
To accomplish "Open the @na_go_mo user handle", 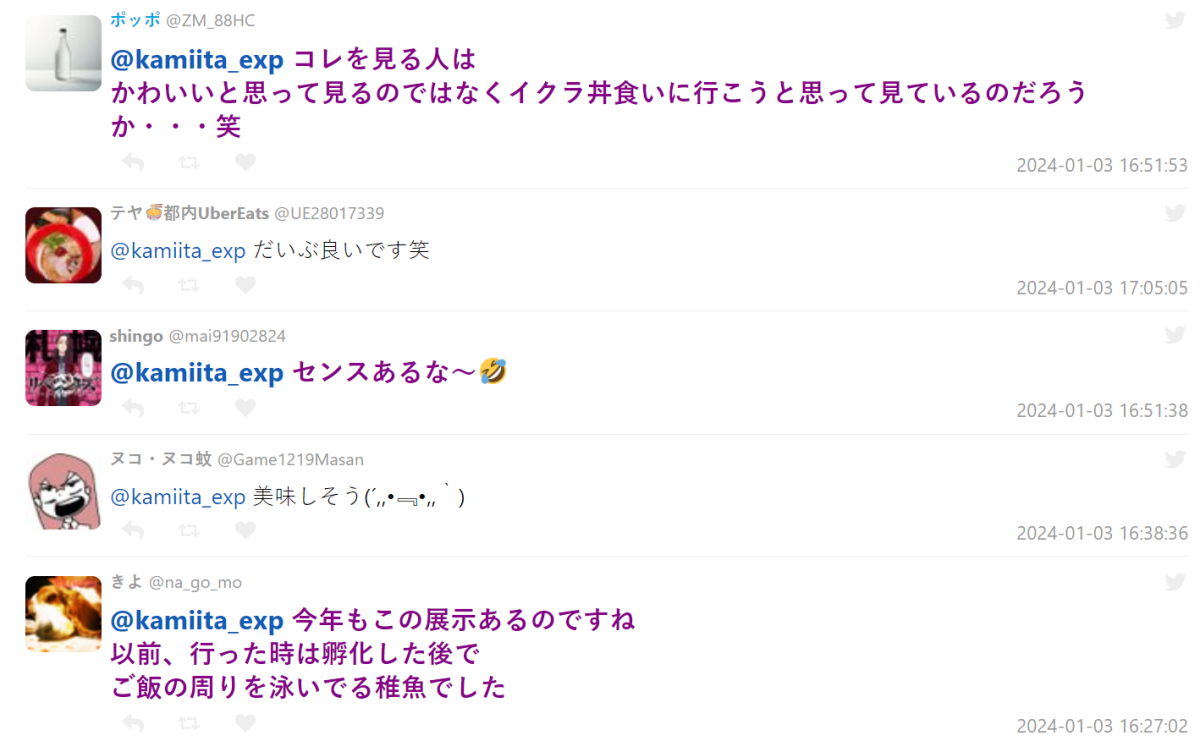I will click(x=195, y=582).
